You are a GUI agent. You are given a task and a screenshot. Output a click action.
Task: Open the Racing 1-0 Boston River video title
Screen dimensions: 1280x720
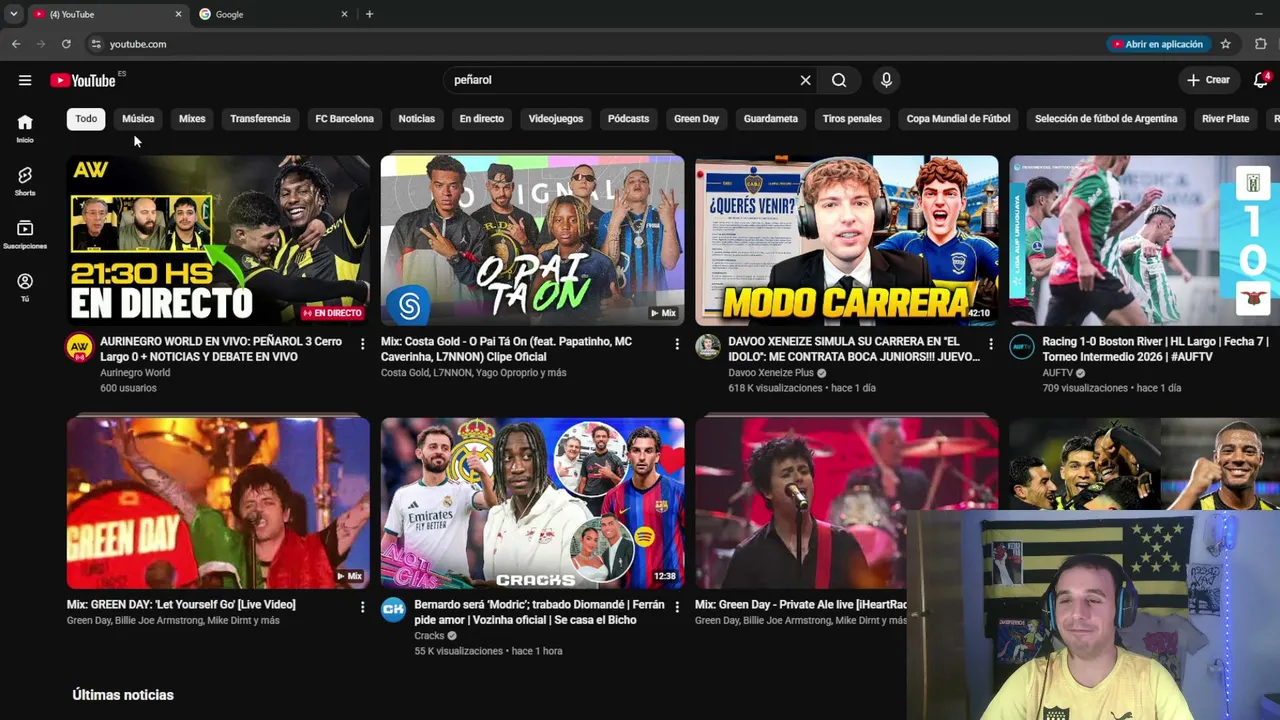tap(1156, 349)
